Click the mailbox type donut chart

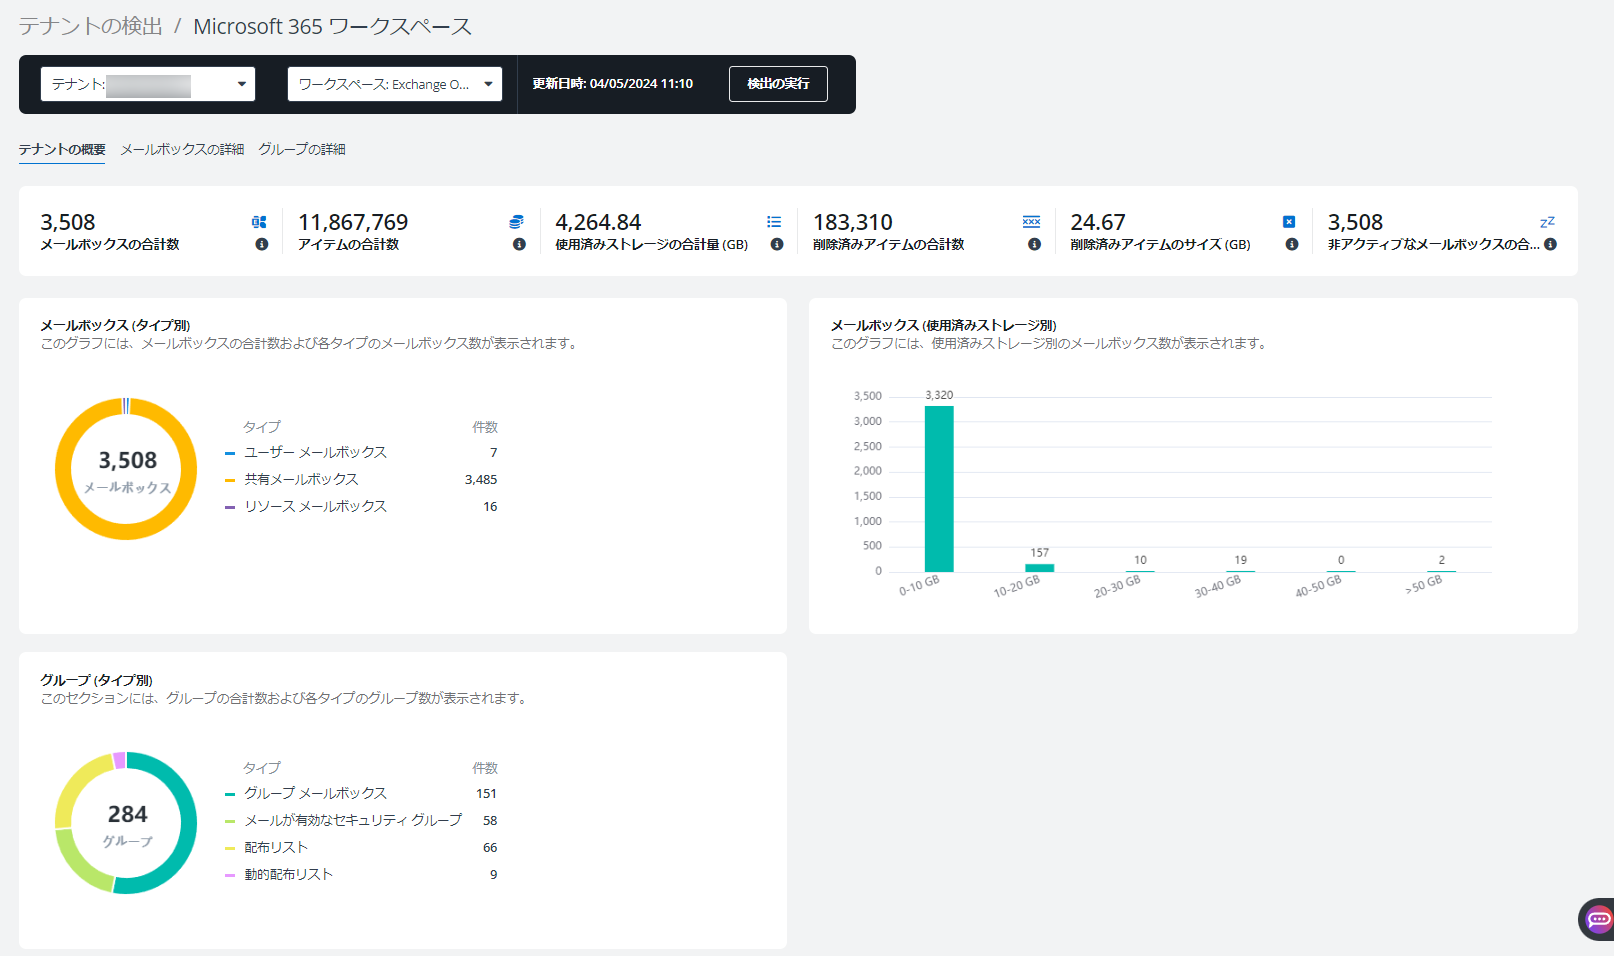[126, 469]
